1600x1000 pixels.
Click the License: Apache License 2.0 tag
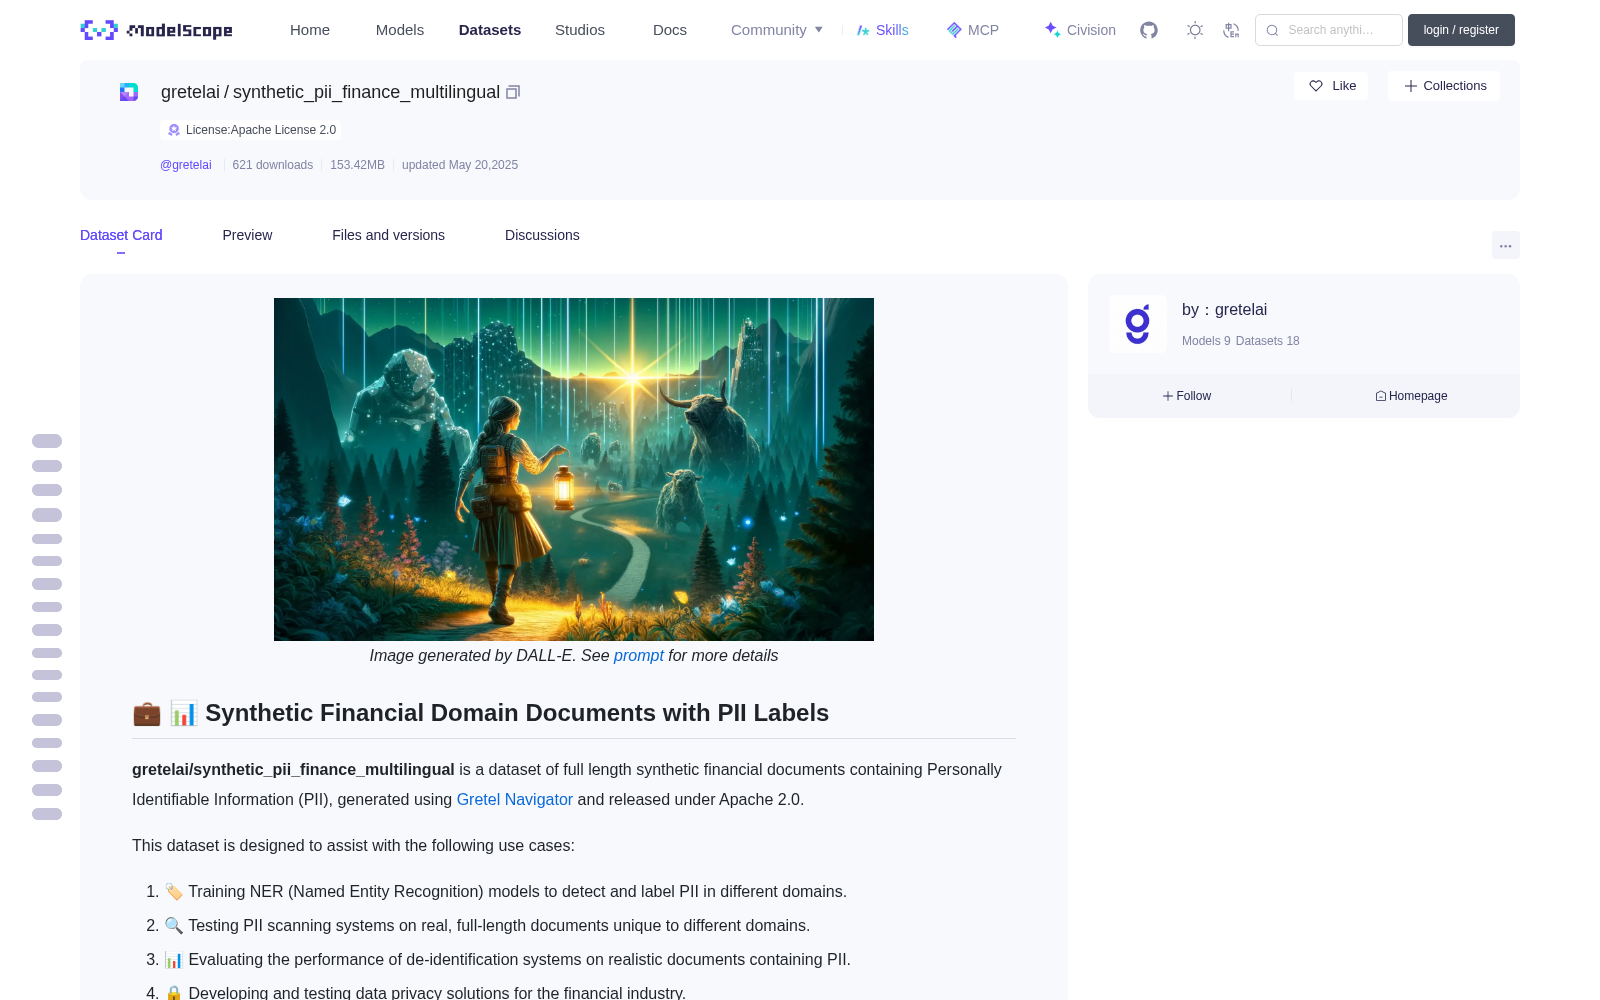pos(251,130)
